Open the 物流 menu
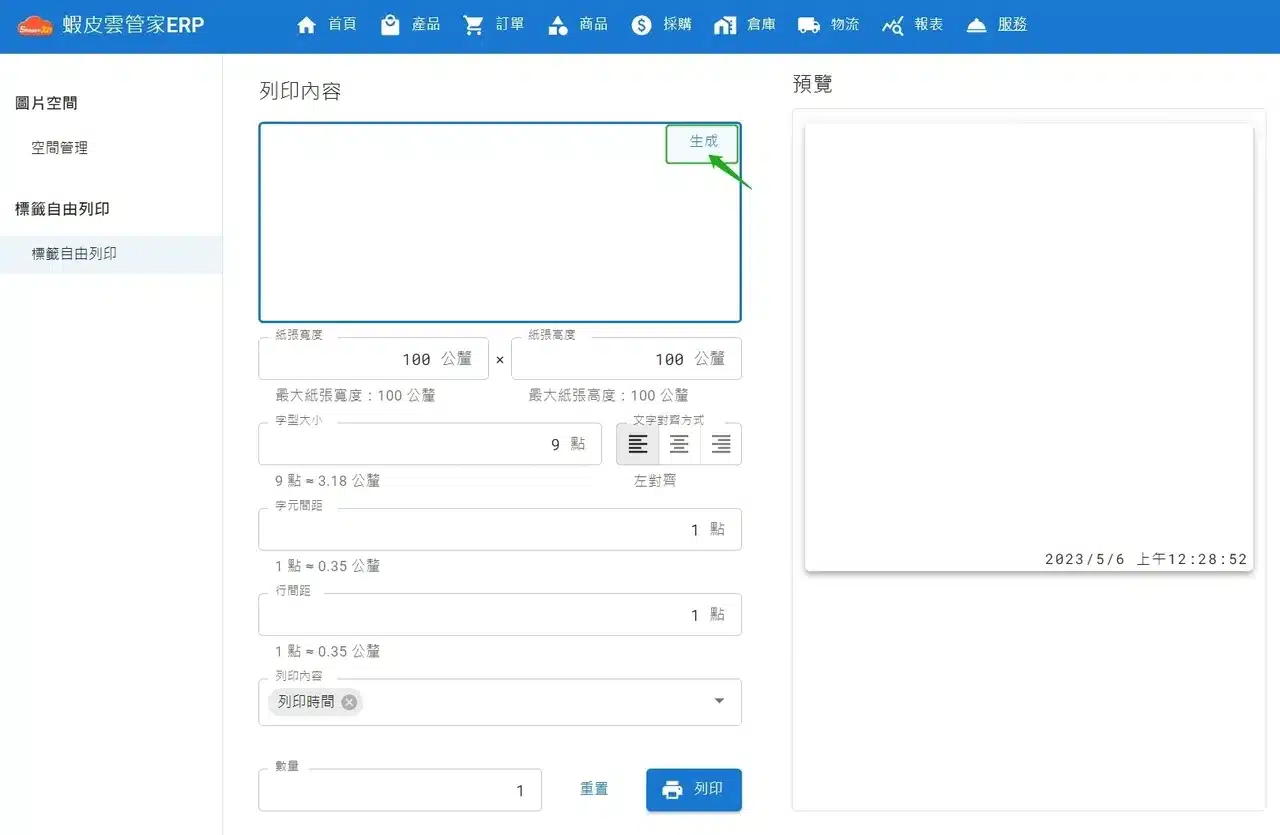The width and height of the screenshot is (1280, 835). pyautogui.click(x=829, y=25)
